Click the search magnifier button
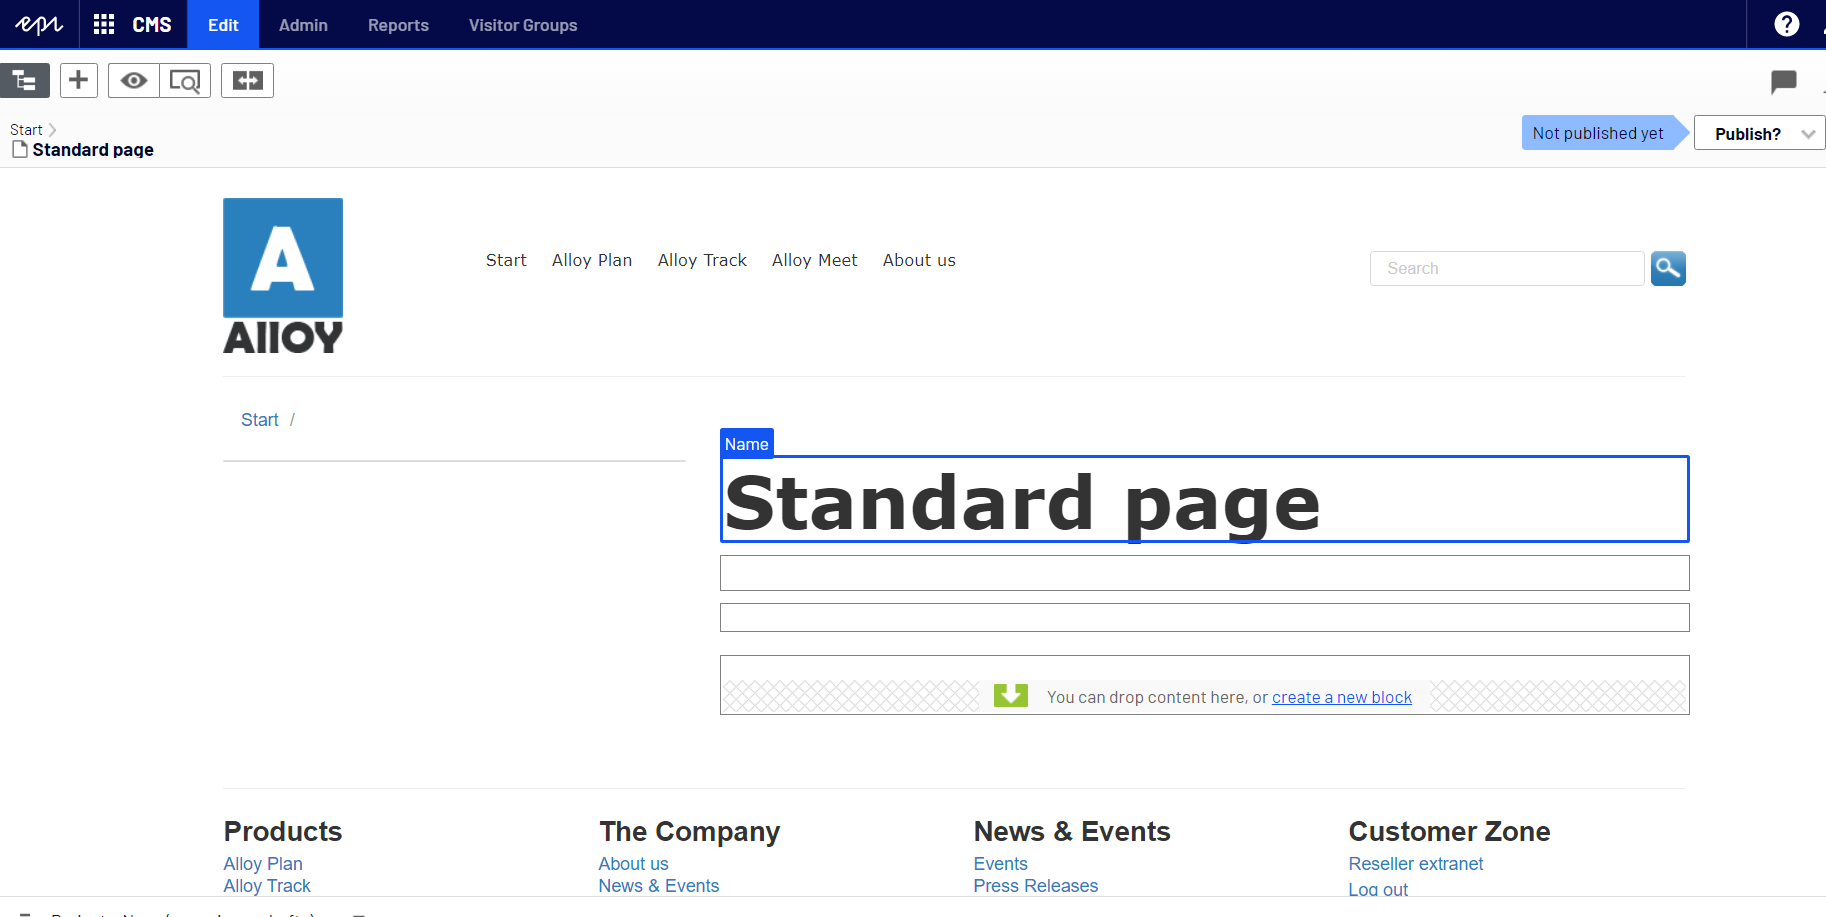The image size is (1826, 917). (1667, 268)
